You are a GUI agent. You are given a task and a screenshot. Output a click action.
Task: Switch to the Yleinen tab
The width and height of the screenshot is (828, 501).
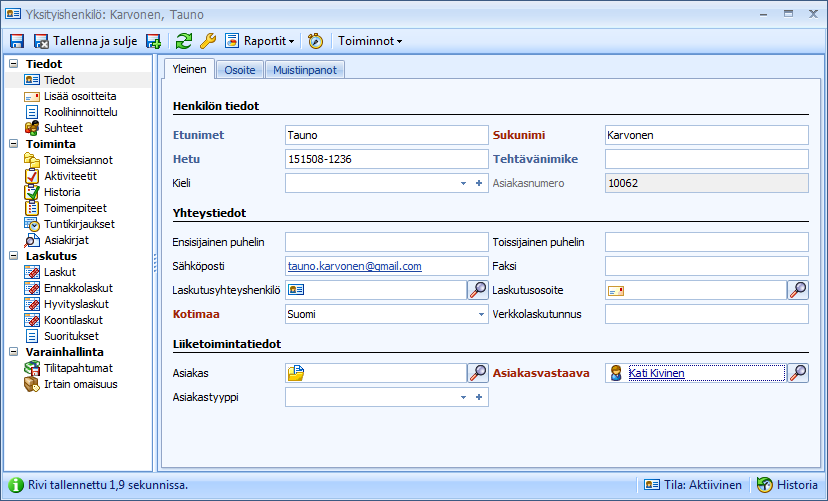189,69
